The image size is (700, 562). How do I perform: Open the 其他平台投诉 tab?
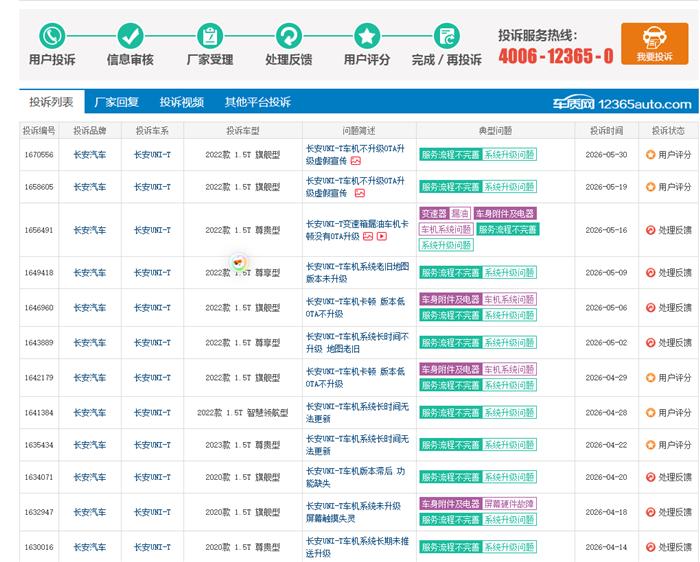(258, 102)
